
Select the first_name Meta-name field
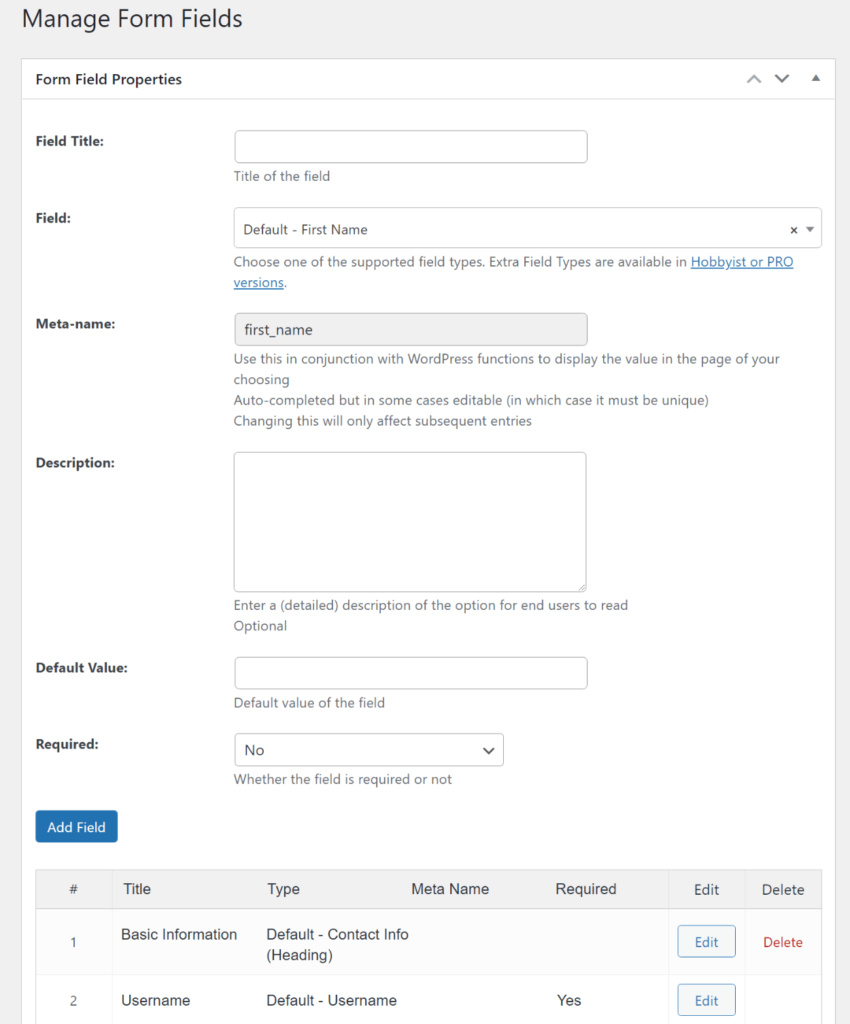(x=410, y=329)
